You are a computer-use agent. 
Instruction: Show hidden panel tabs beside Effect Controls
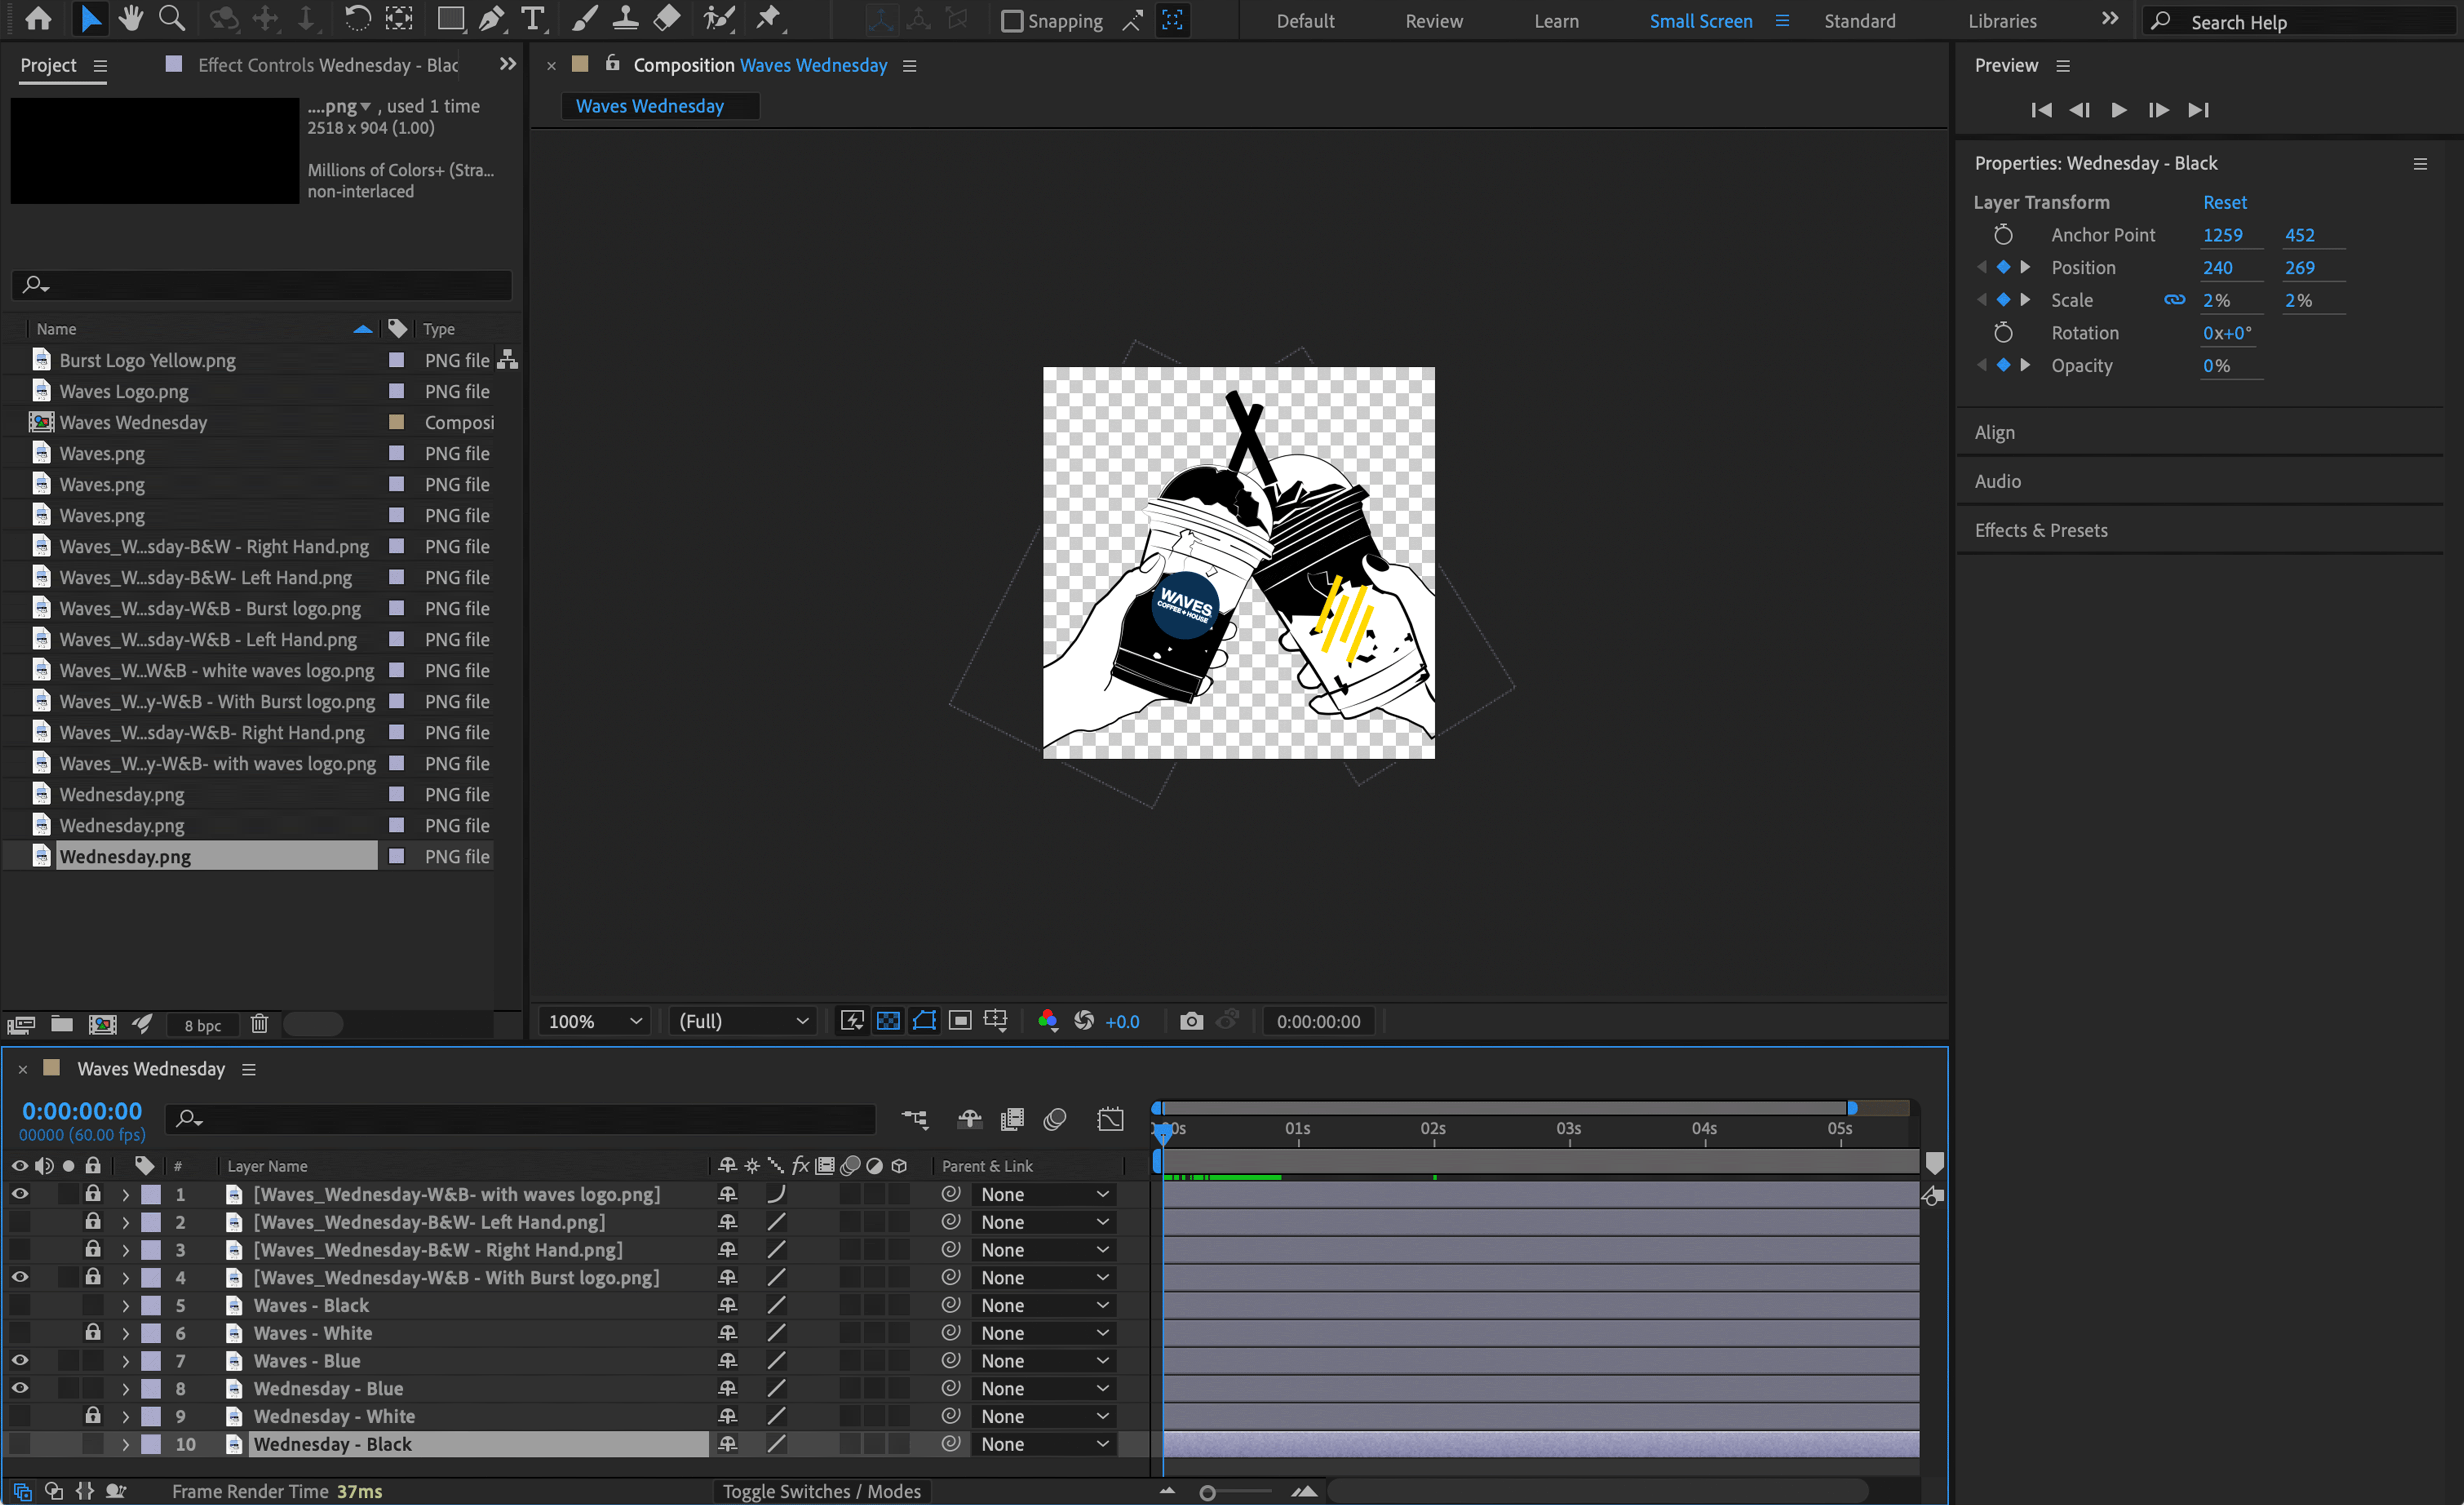[x=508, y=64]
